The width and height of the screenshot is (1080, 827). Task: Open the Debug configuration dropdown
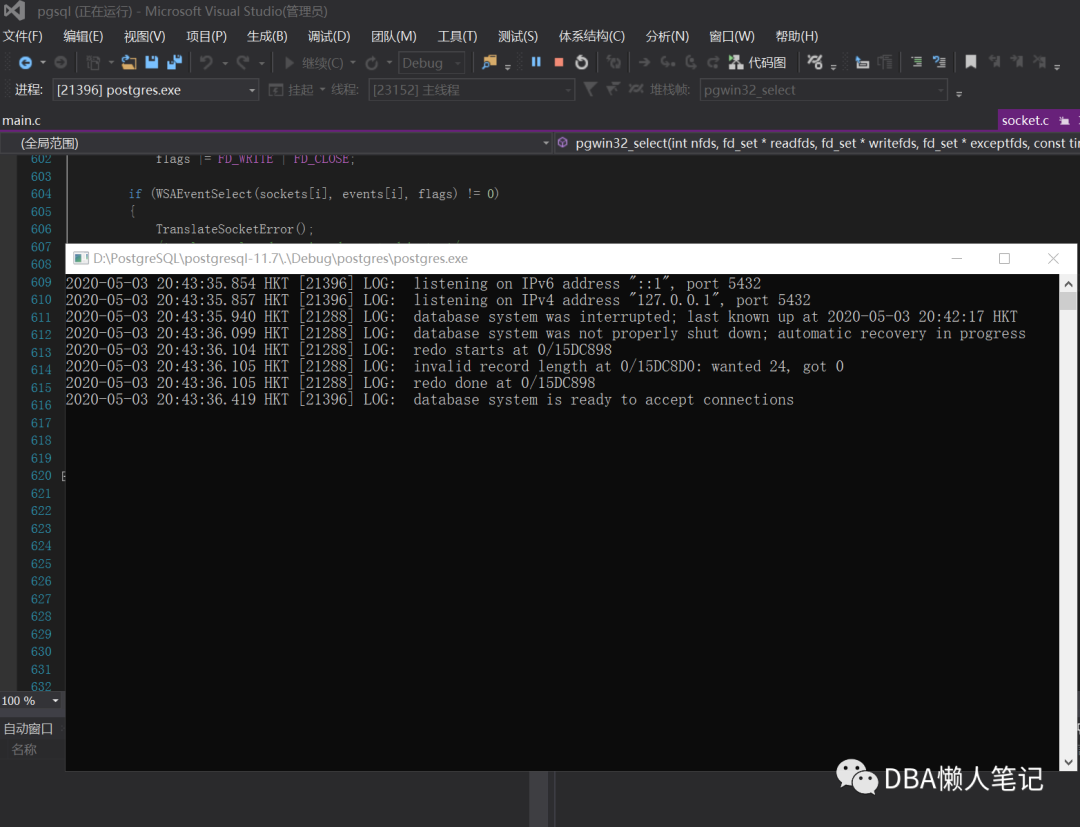(x=431, y=63)
